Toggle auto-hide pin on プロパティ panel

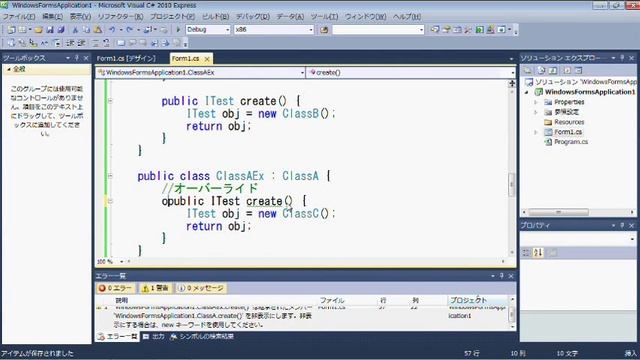point(622,225)
